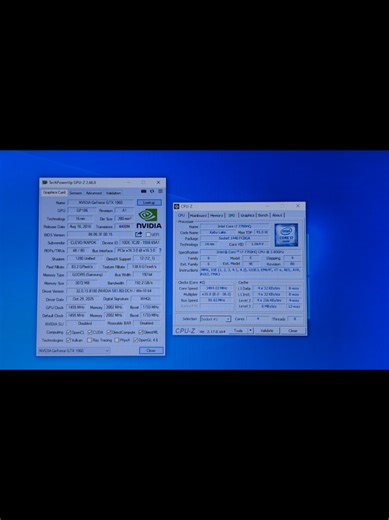Click the Subvendor CLEVO/KAPOK field
Screen dimensions: 389x520
pyautogui.click(x=84, y=242)
